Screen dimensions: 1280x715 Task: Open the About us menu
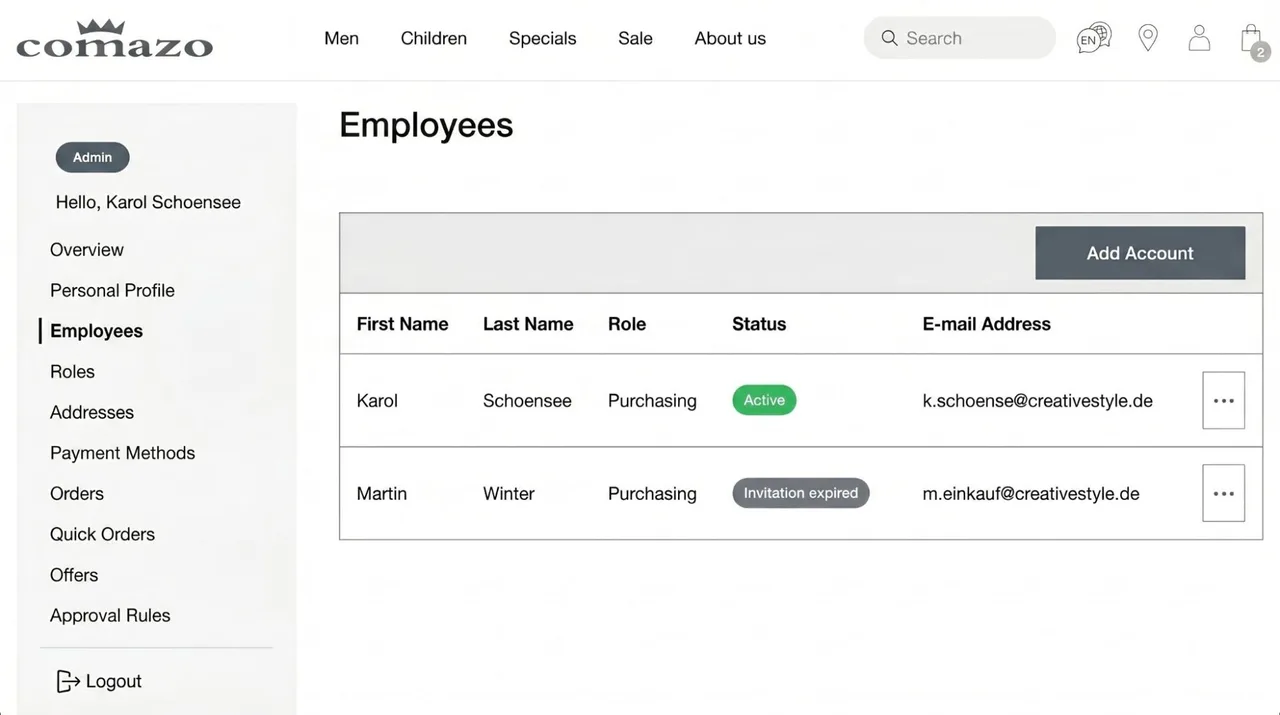tap(730, 38)
